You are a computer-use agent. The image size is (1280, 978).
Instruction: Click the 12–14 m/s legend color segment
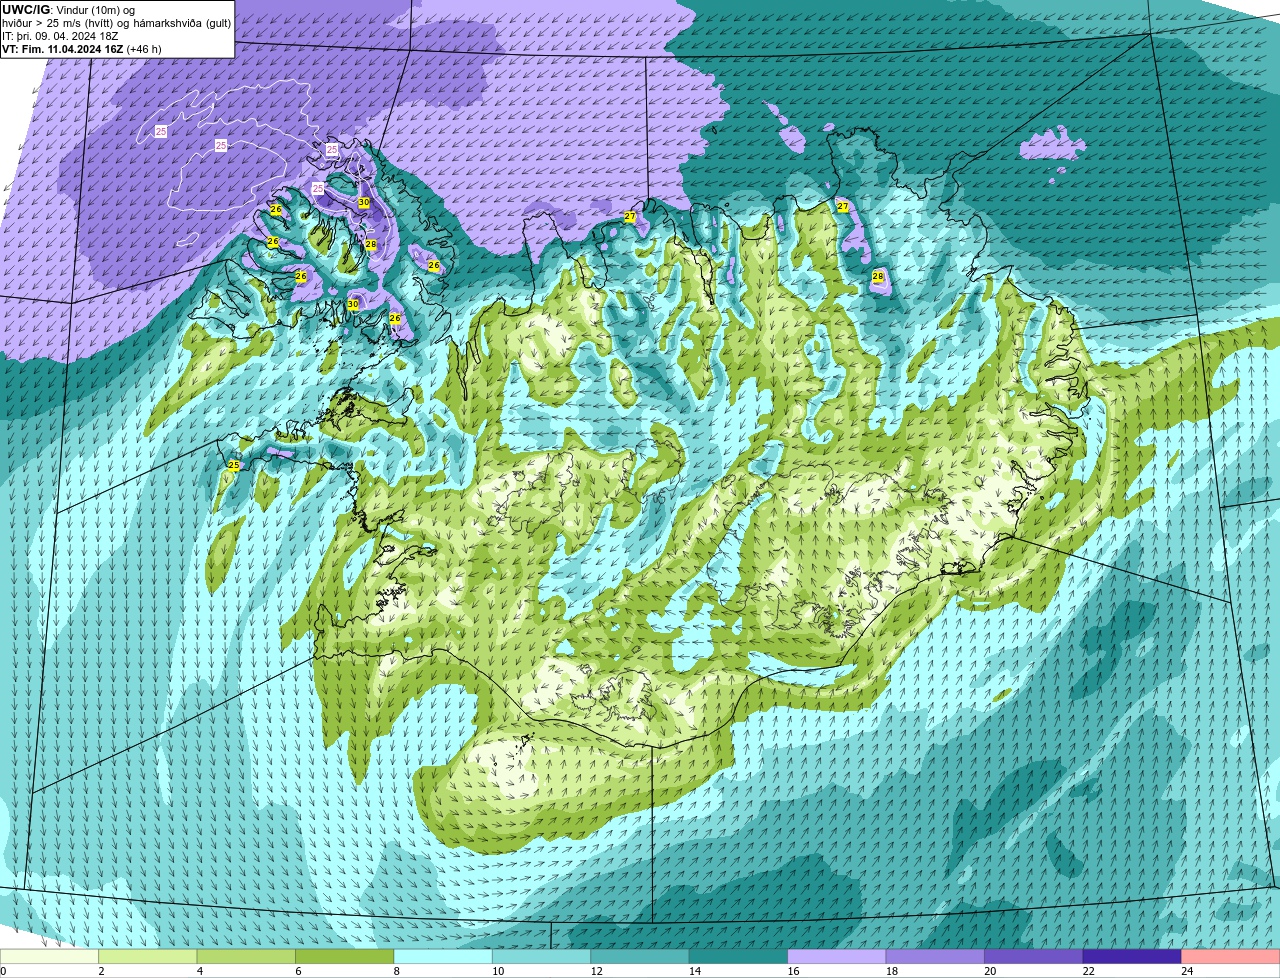click(x=640, y=957)
